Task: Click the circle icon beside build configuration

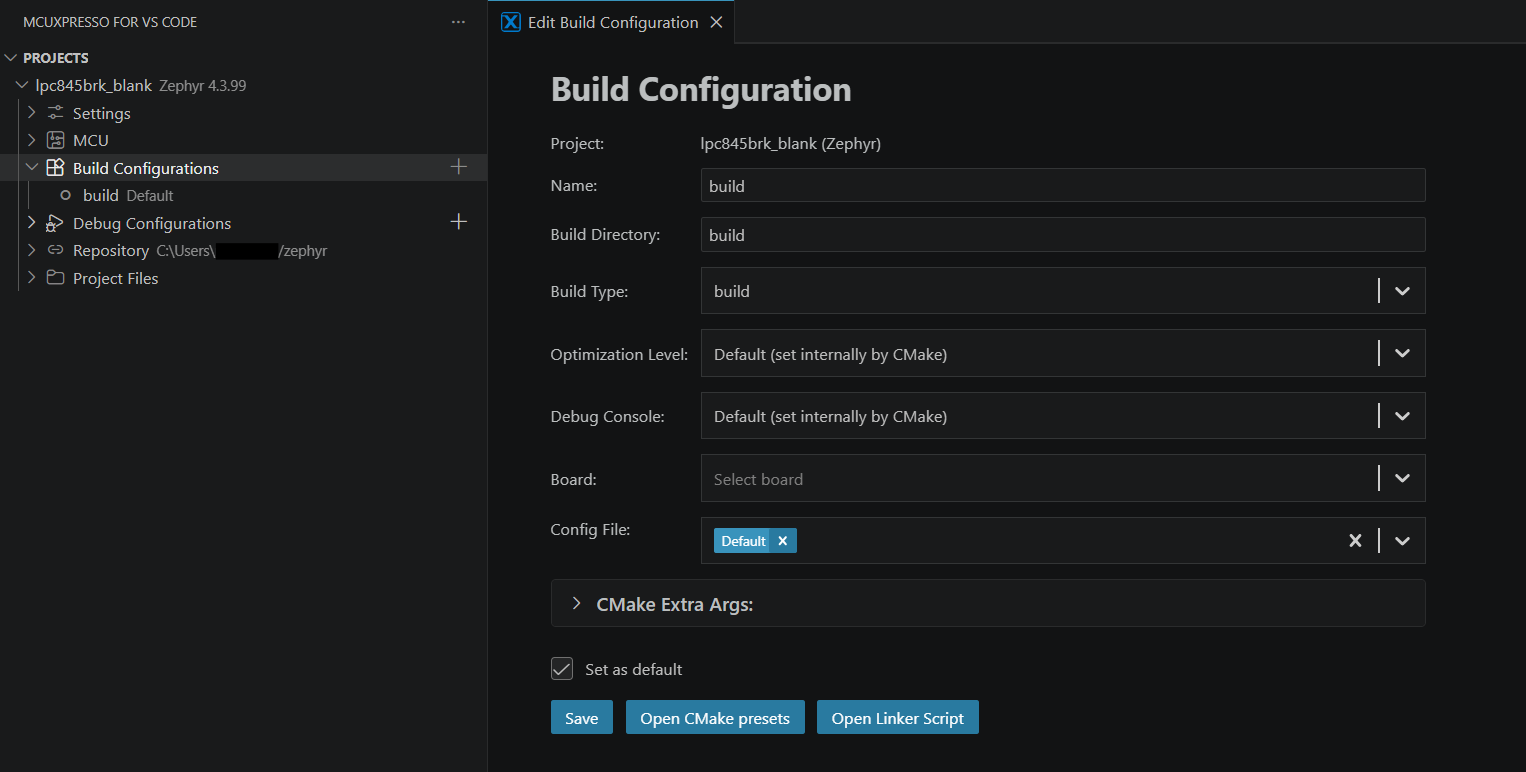Action: click(x=66, y=195)
